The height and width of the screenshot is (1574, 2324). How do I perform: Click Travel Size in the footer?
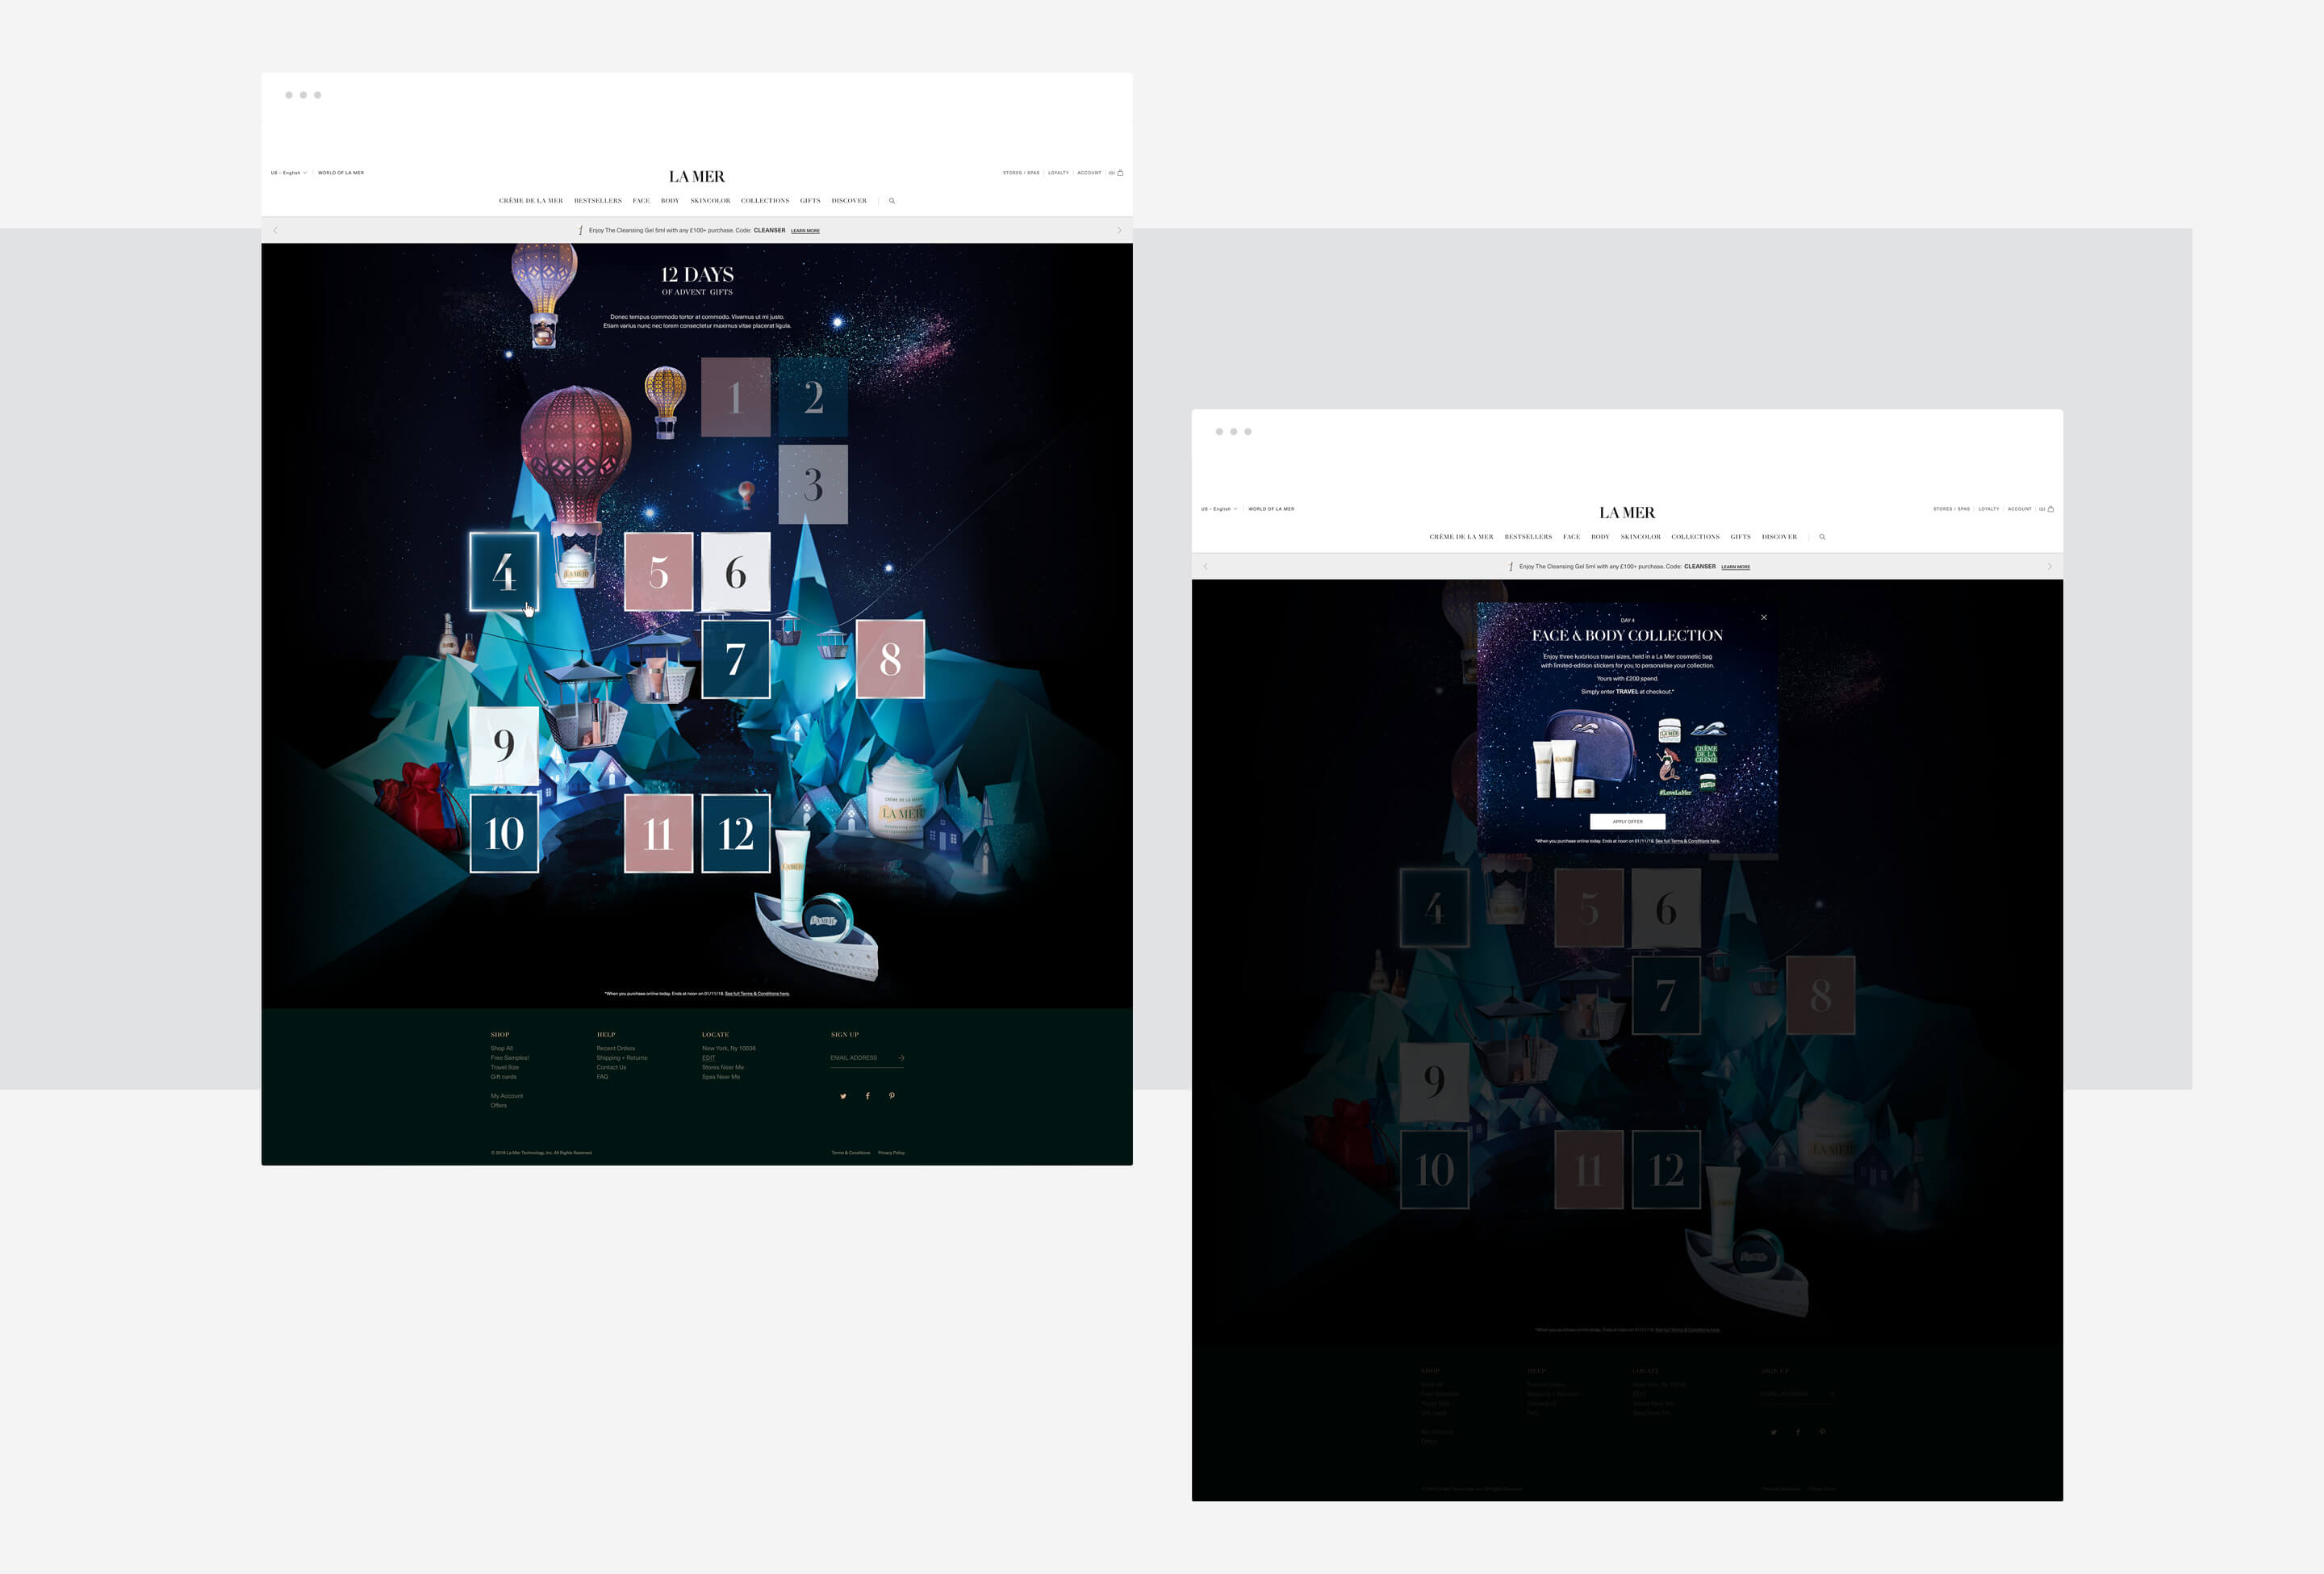[505, 1067]
